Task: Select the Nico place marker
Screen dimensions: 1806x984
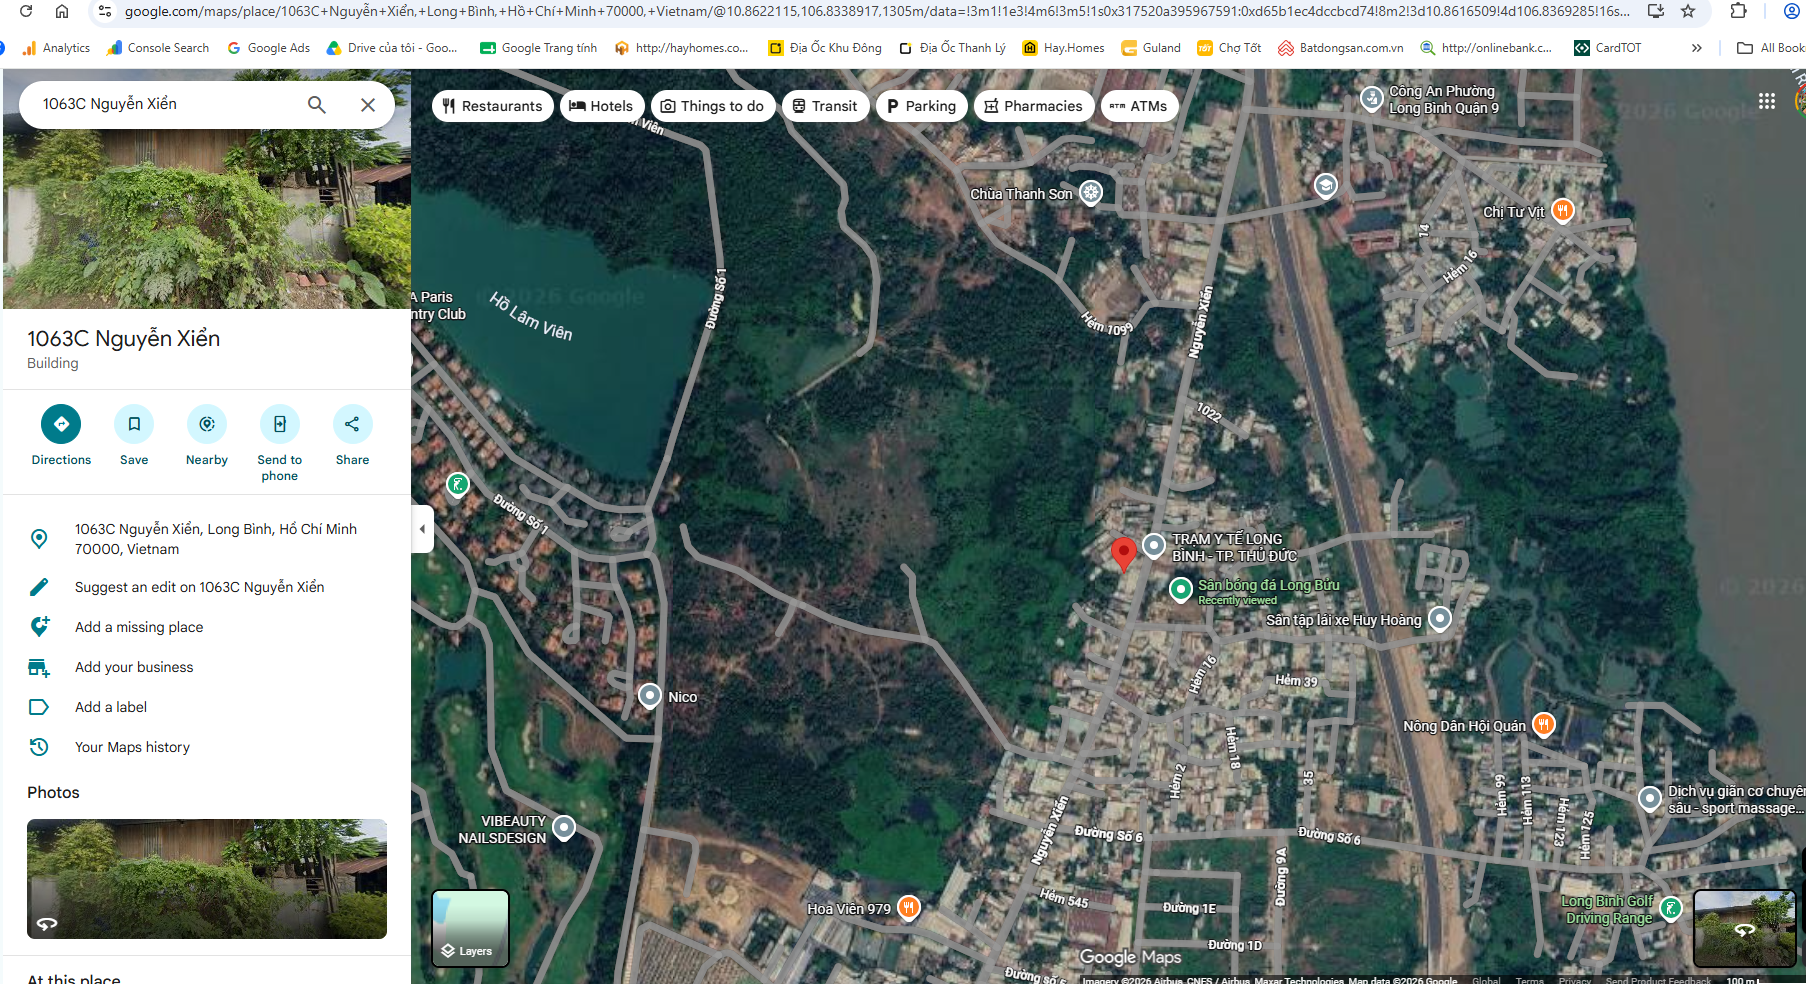Action: tap(650, 695)
